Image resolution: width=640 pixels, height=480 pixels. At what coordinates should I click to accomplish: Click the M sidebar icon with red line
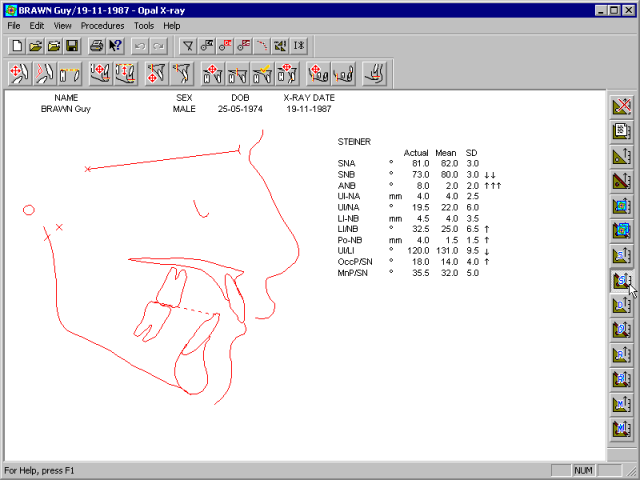[621, 429]
